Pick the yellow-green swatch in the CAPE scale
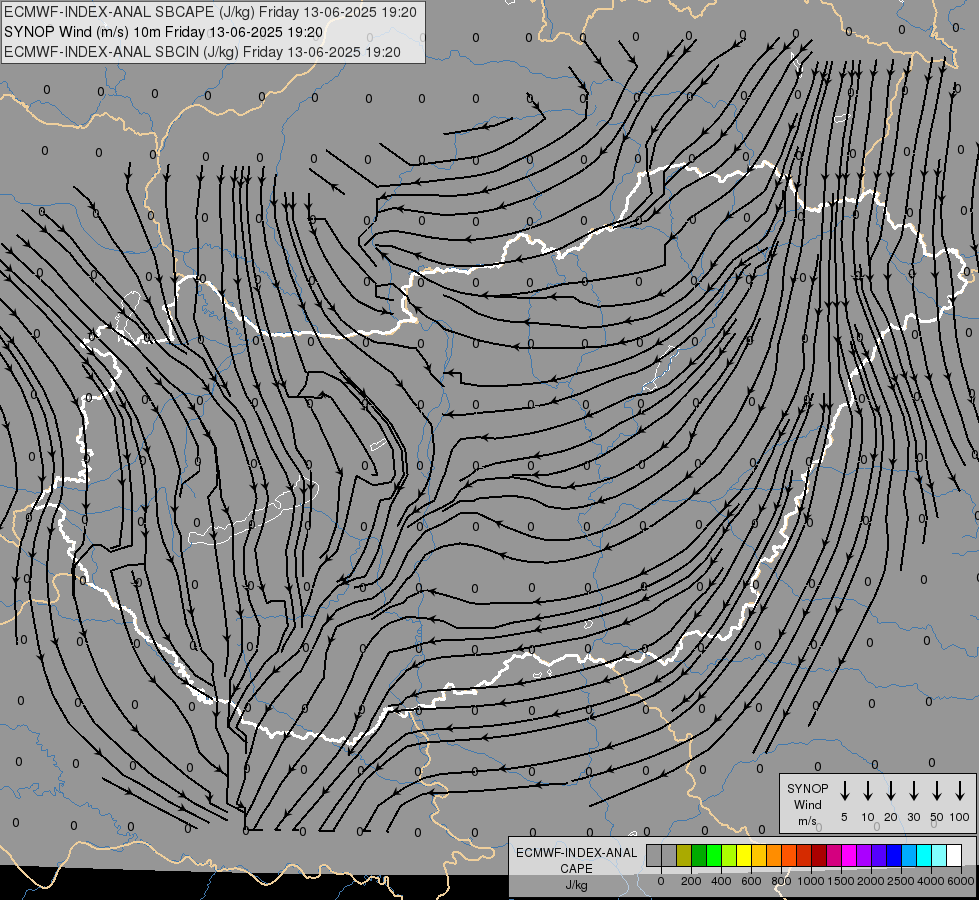Screen dimensions: 979x900 pyautogui.click(x=729, y=855)
